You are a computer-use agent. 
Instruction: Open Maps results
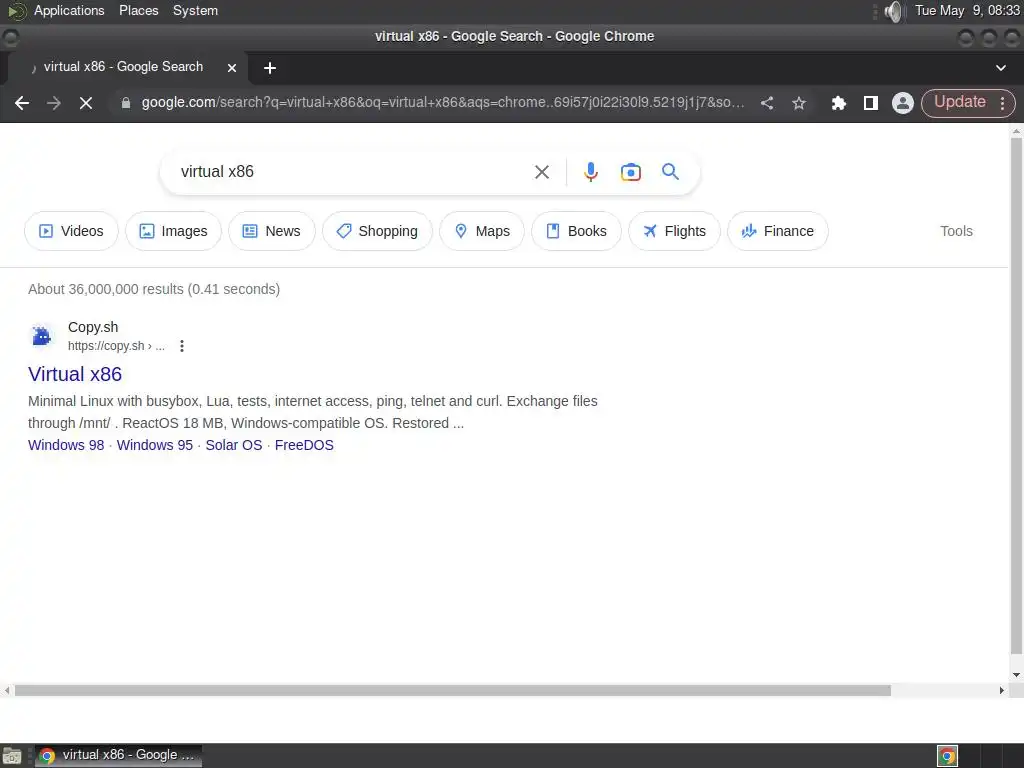point(482,231)
